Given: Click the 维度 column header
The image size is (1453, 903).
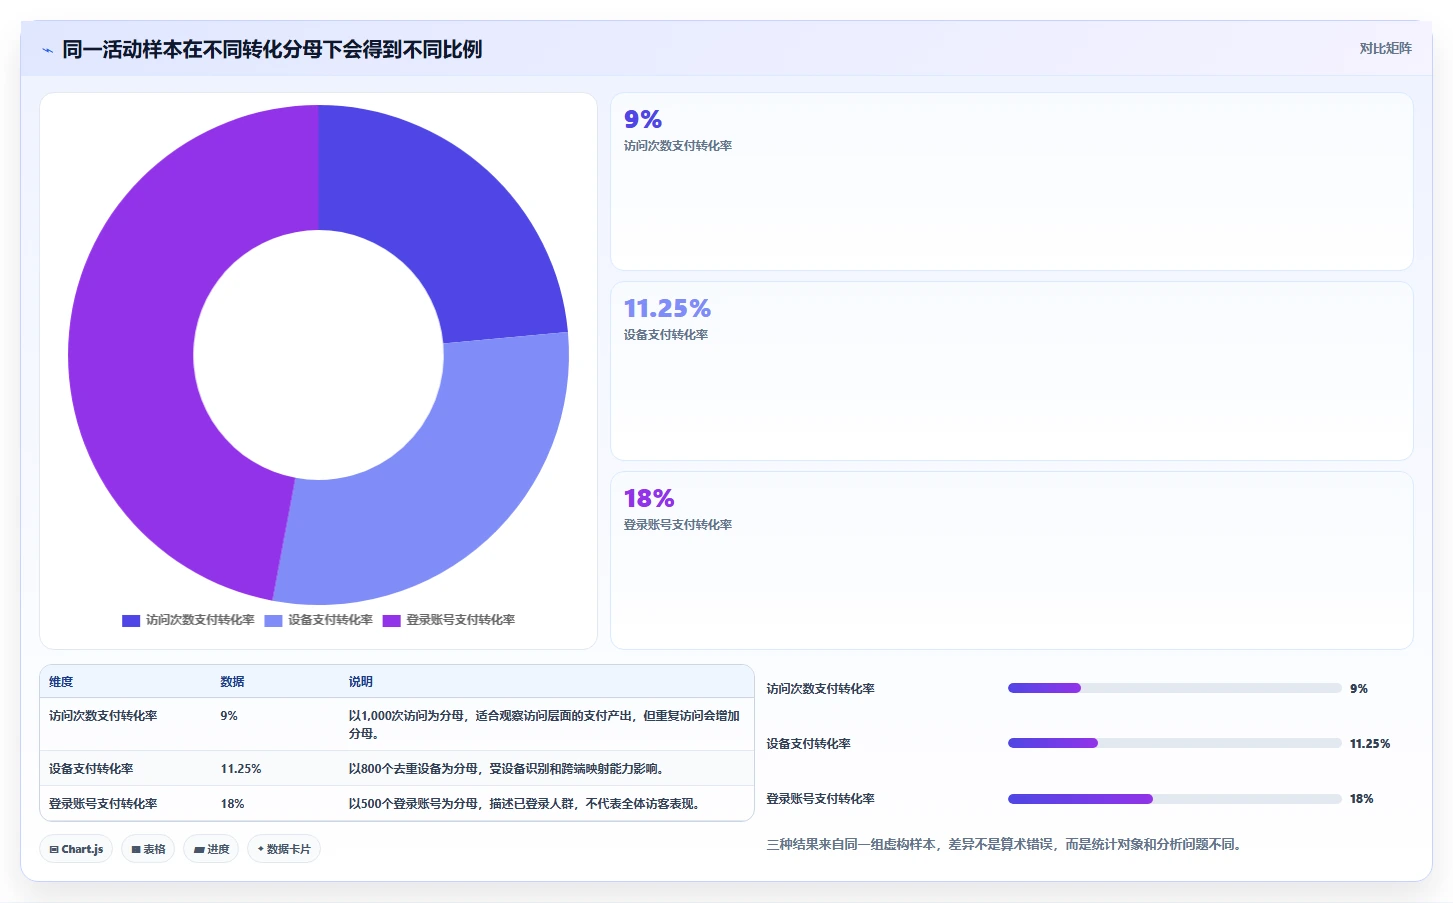Looking at the screenshot, I should click(x=61, y=682).
